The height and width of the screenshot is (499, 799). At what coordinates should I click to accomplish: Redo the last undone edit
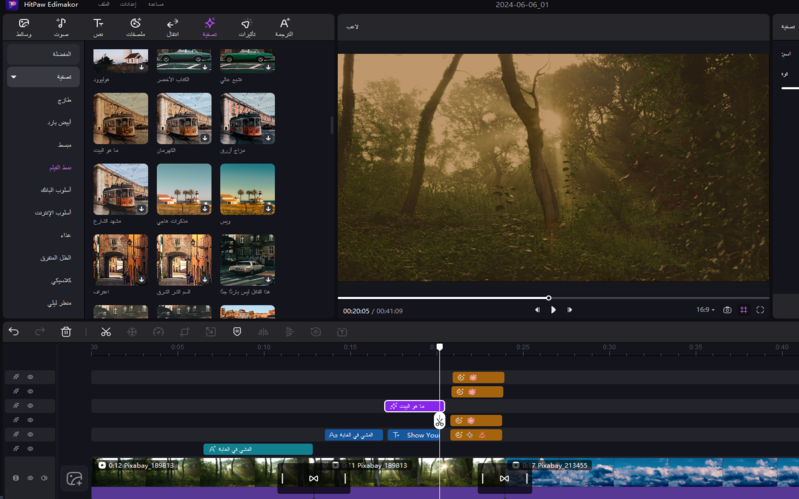(40, 332)
